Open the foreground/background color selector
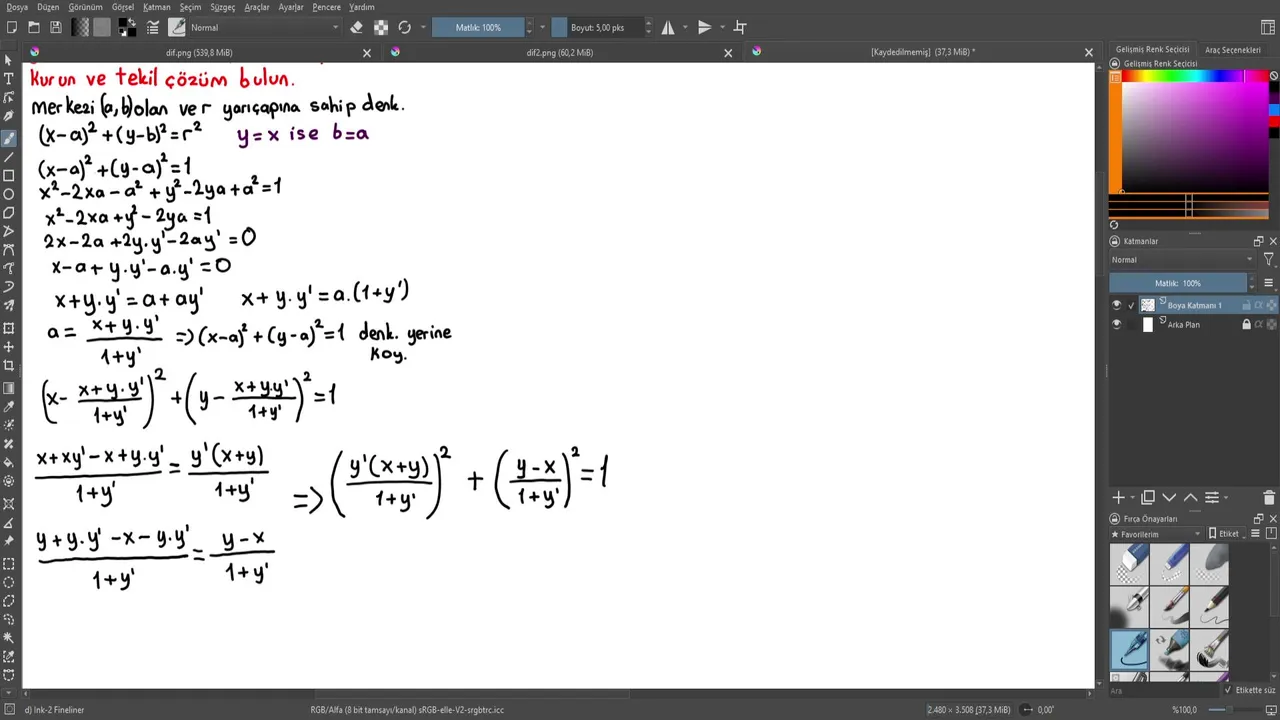Viewport: 1280px width, 720px height. 127,27
